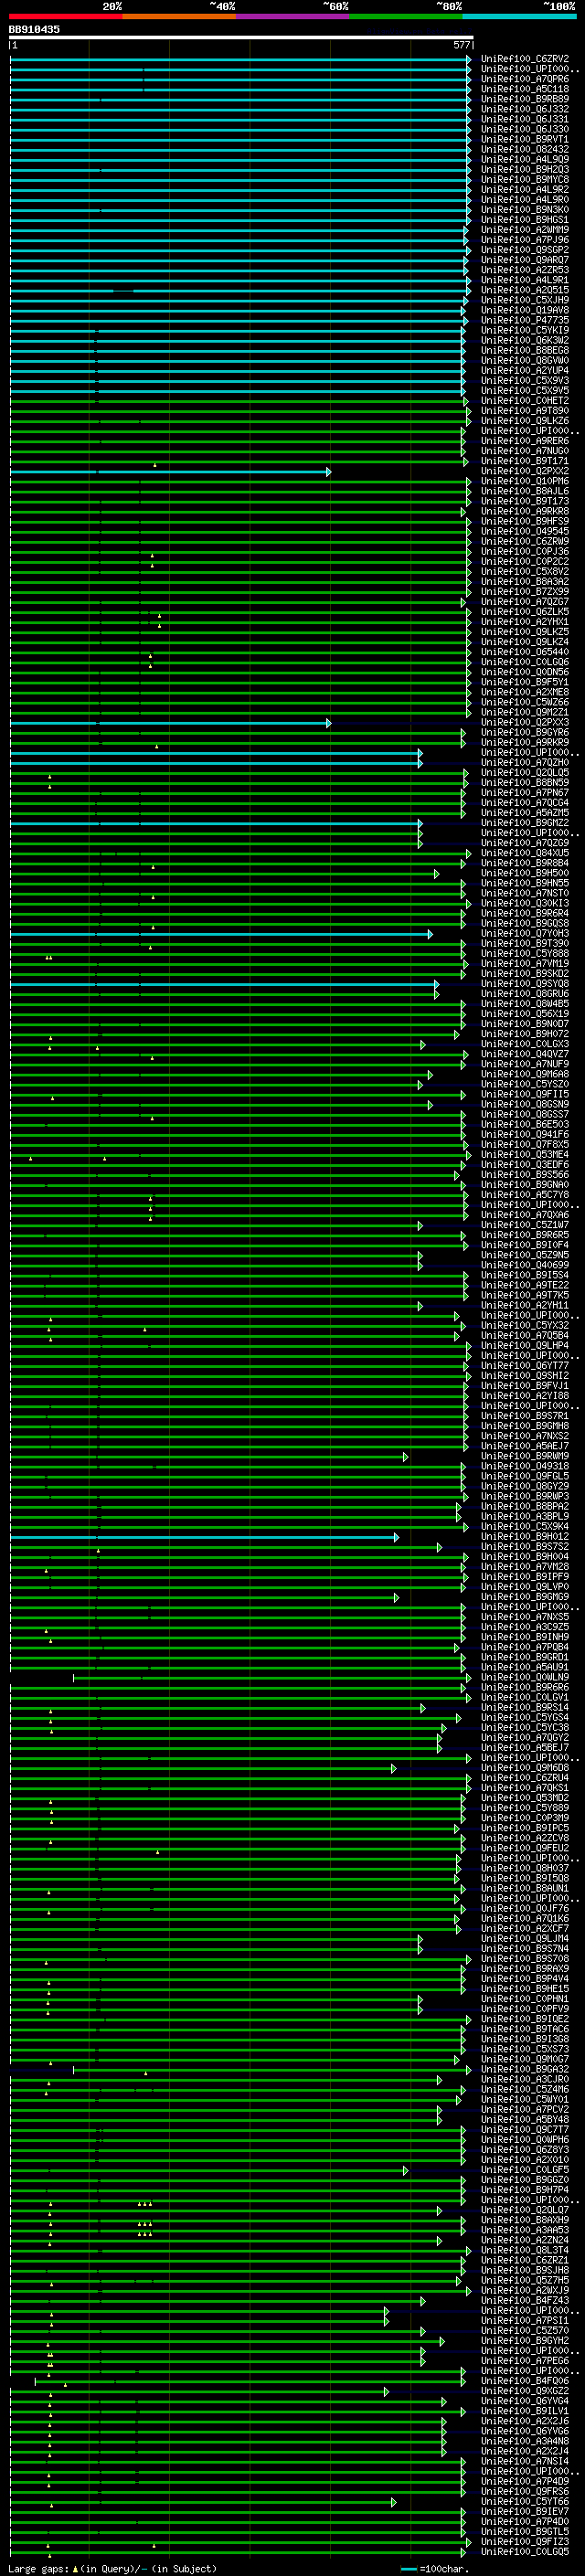This screenshot has width=585, height=2576.
Task: Select the UniRef100_B9H2Q3 label
Action: [525, 169]
